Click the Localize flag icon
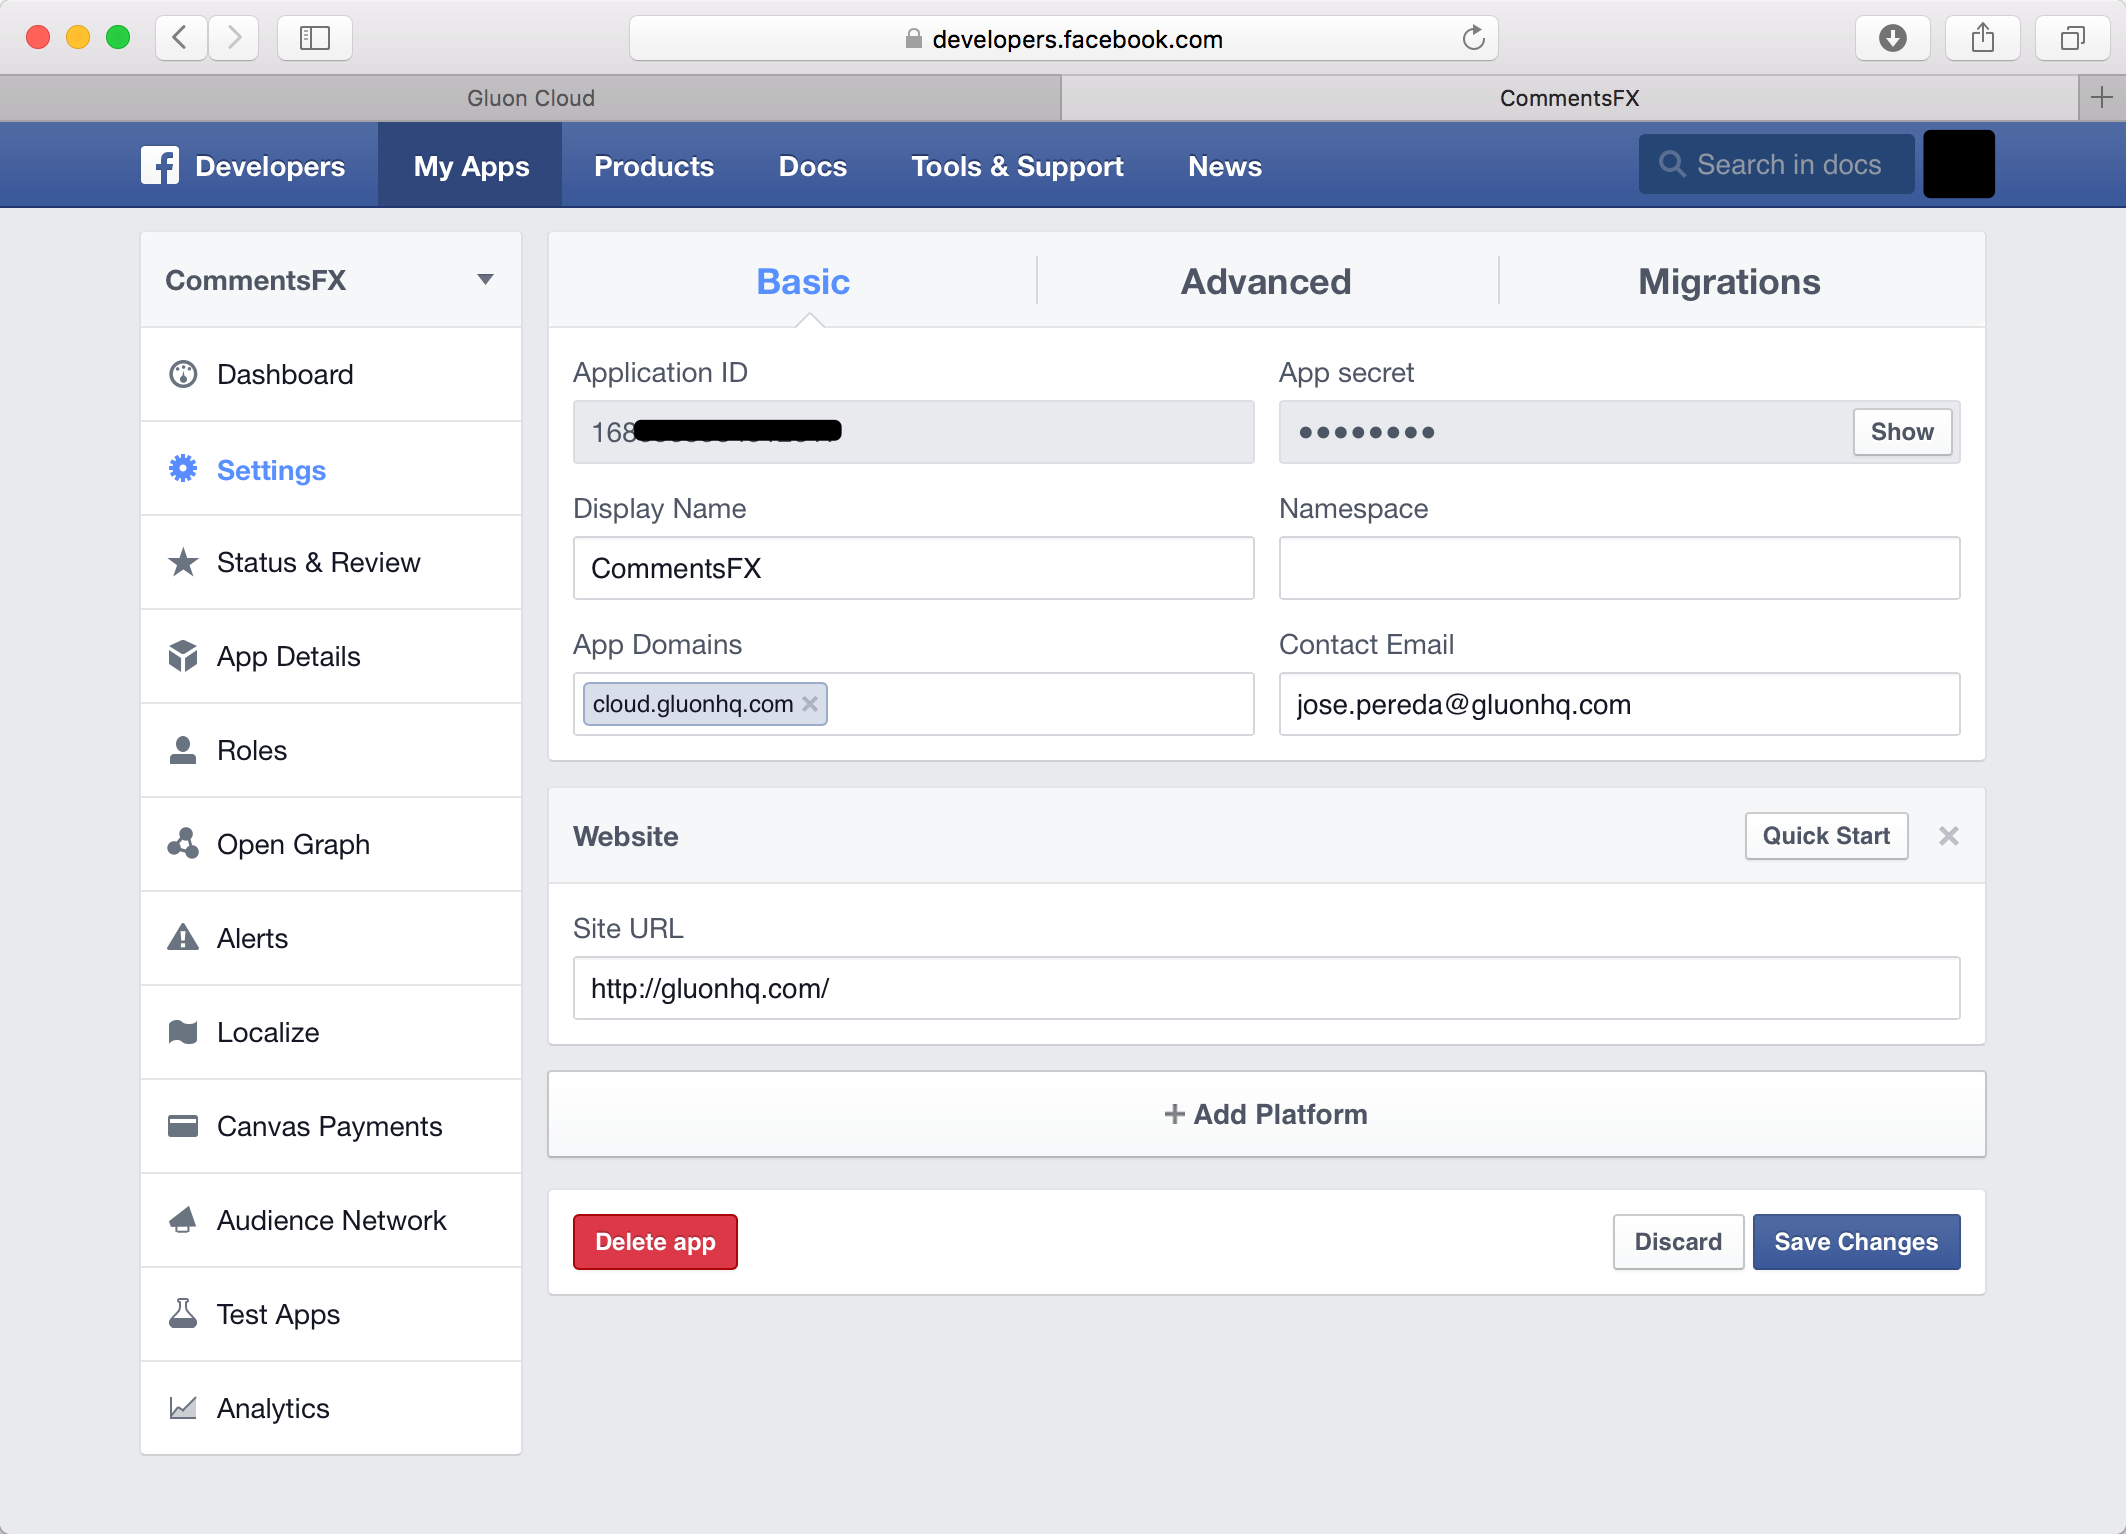 (x=183, y=1032)
